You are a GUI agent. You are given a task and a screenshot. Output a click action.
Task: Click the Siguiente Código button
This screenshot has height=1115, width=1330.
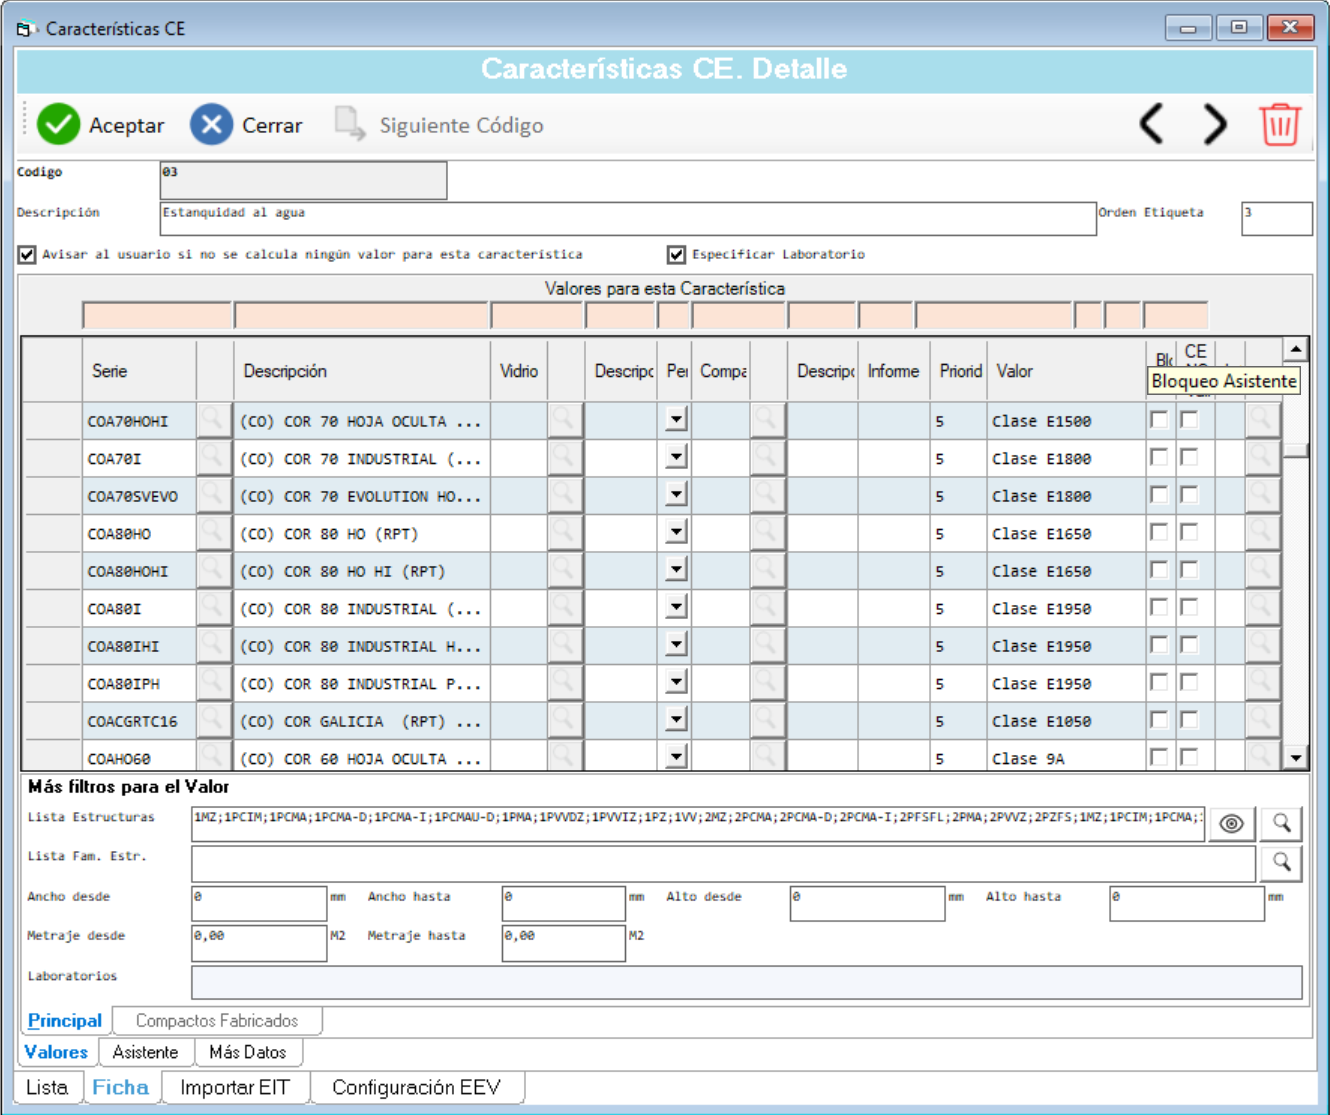(x=440, y=125)
